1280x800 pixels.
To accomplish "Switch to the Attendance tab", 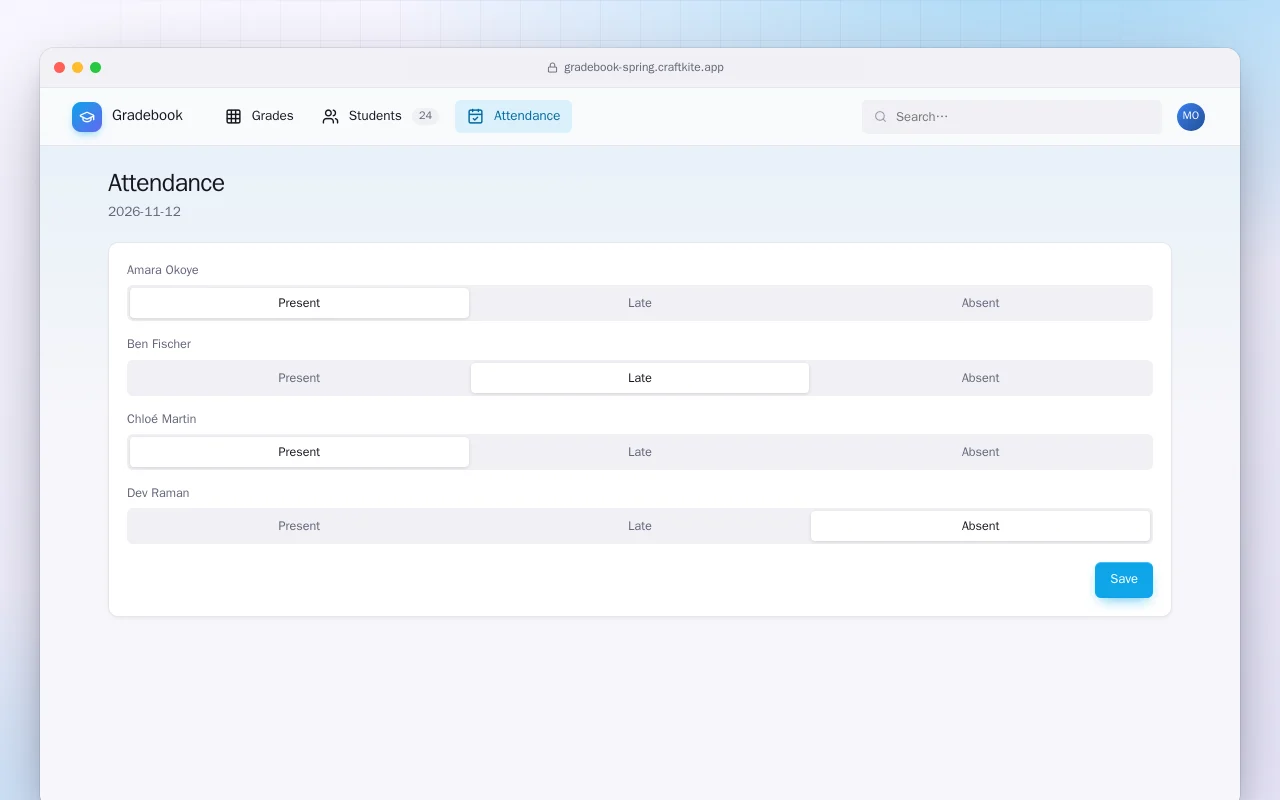I will (x=513, y=116).
